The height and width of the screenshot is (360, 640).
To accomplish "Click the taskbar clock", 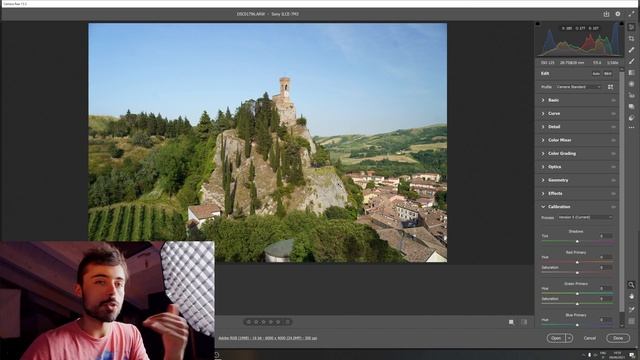I will point(617,355).
